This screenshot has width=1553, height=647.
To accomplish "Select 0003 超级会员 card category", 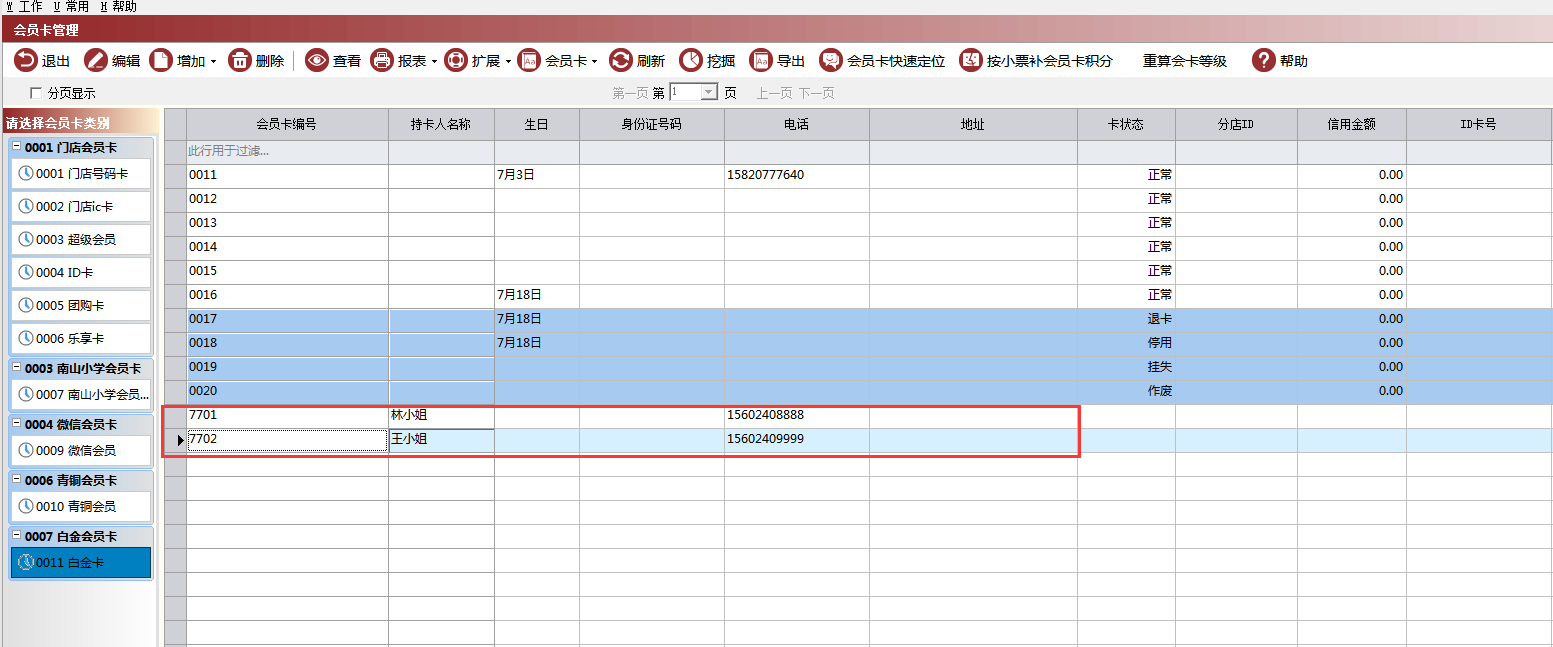I will [x=80, y=240].
